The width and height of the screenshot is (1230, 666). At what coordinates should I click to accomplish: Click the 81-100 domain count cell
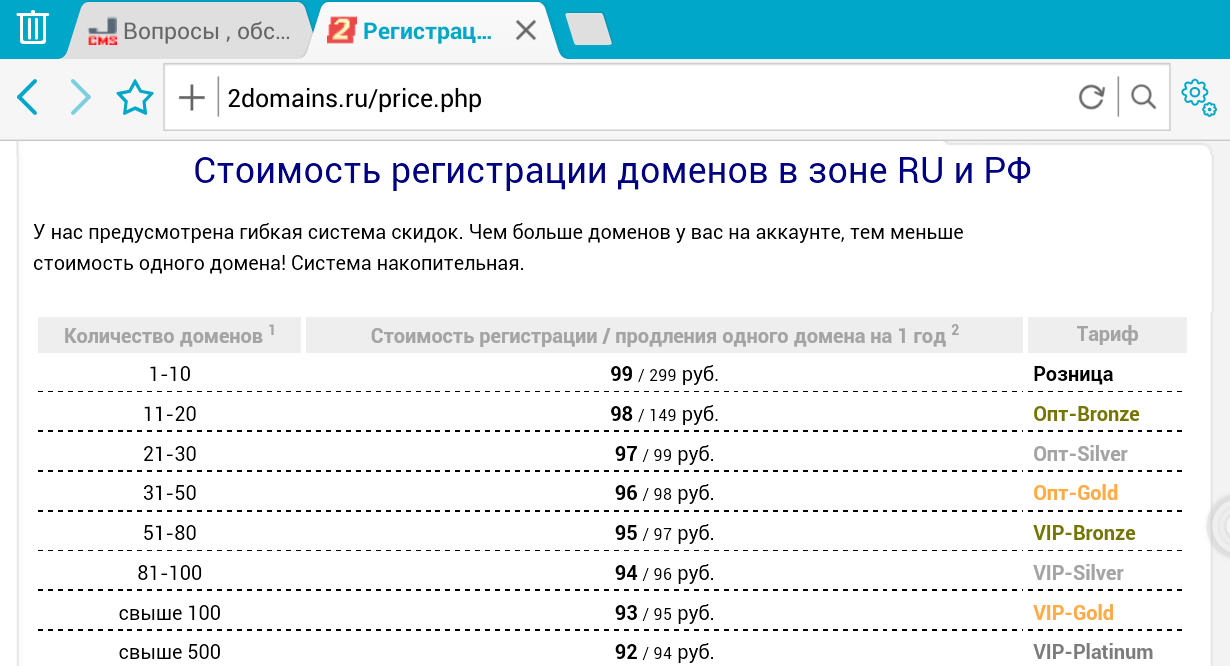170,573
